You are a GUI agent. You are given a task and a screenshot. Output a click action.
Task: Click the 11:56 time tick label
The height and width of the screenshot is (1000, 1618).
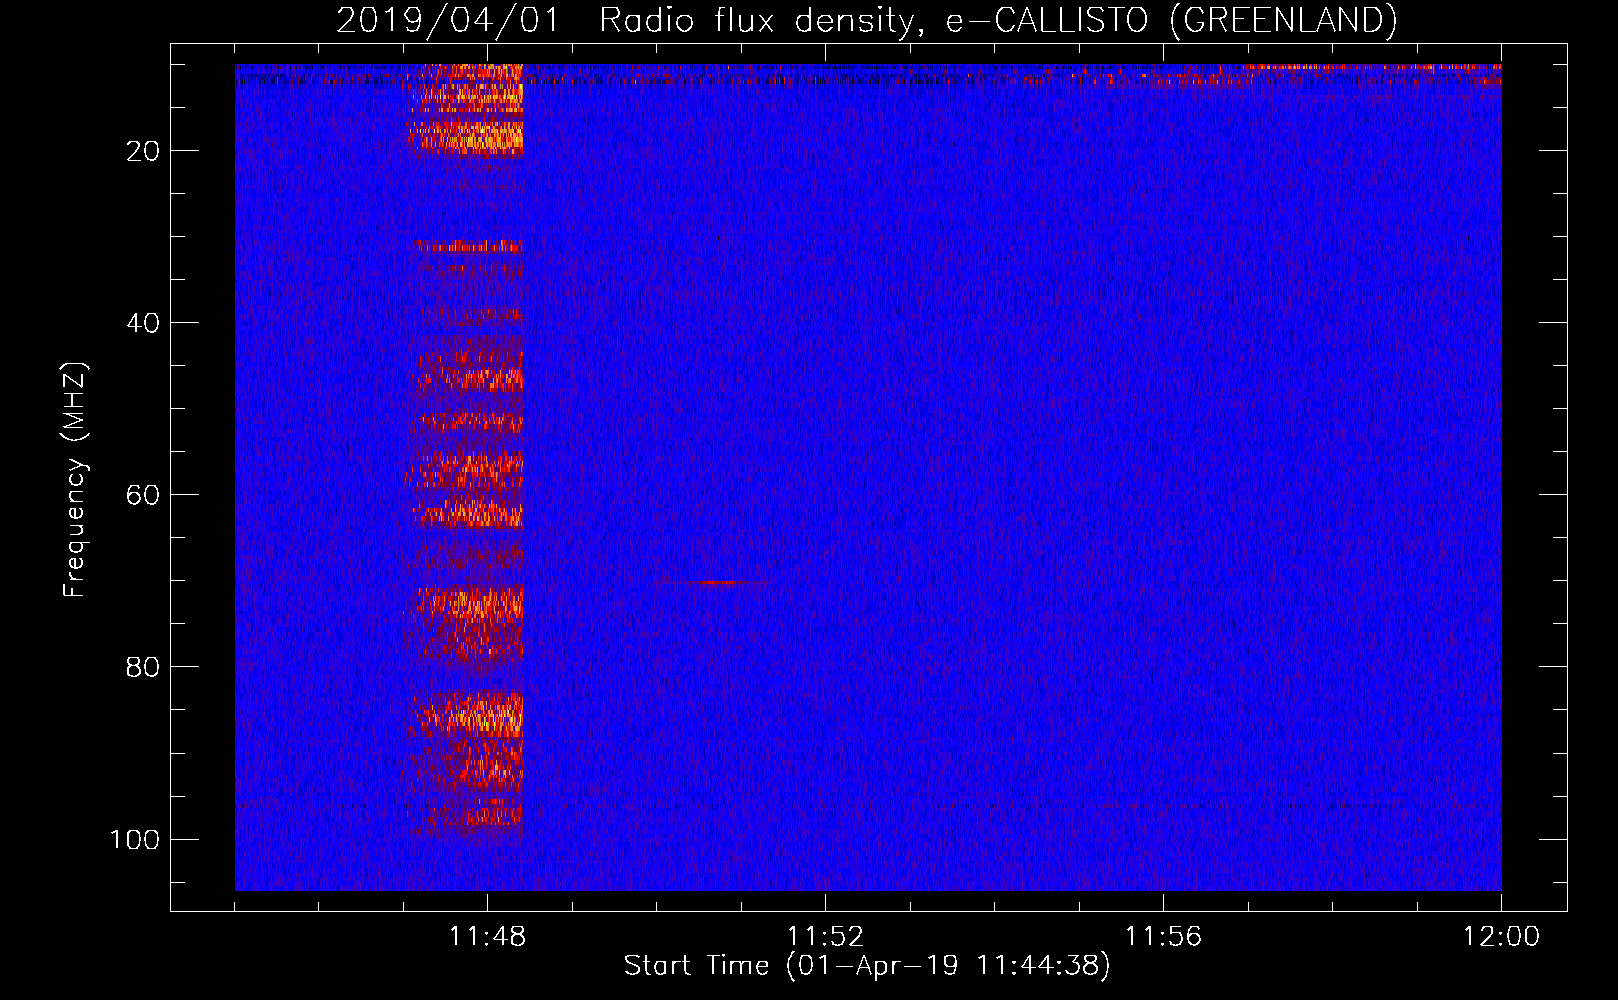tap(1163, 937)
